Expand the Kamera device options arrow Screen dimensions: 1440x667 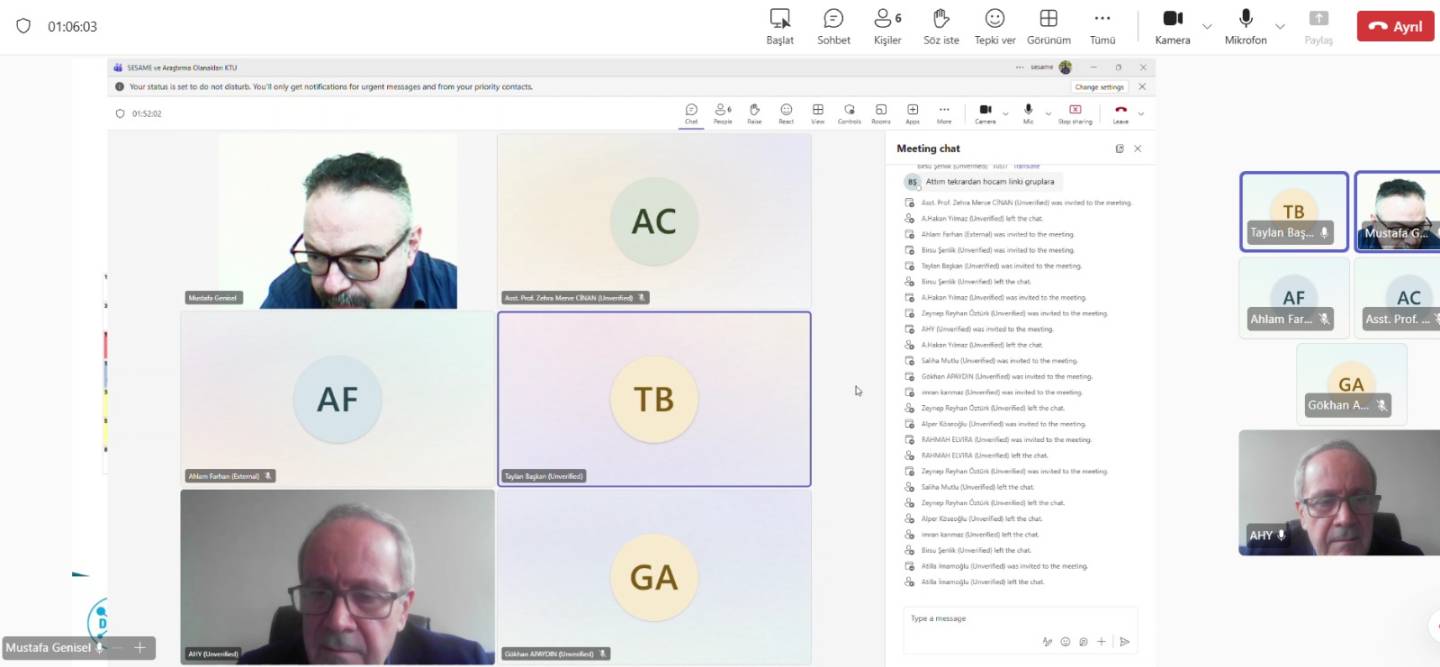(x=1207, y=26)
